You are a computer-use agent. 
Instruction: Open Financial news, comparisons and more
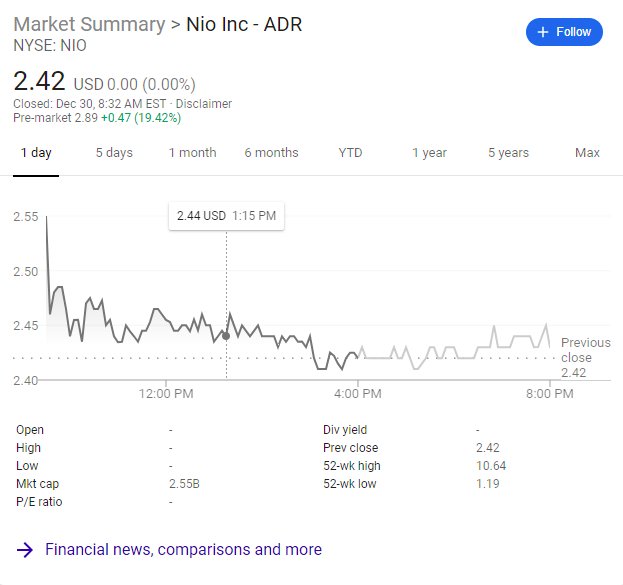tap(183, 550)
